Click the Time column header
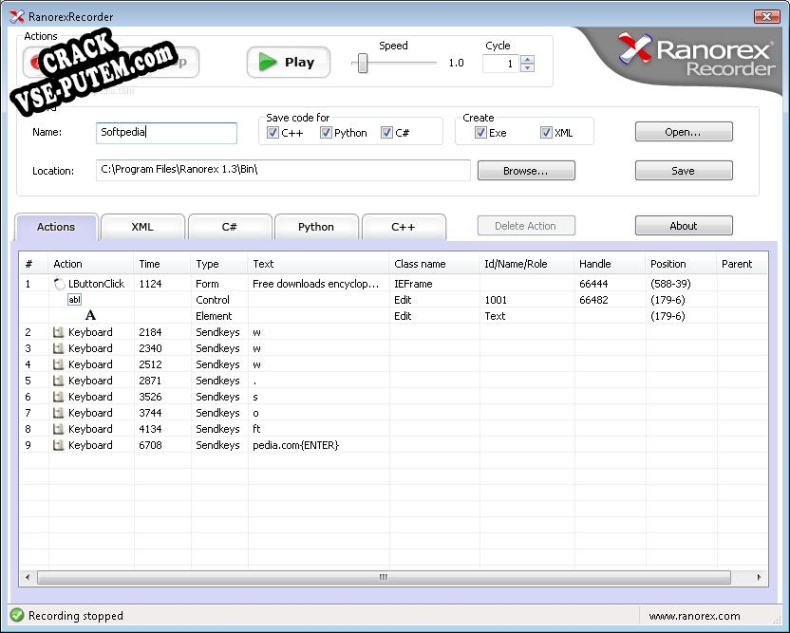 [x=162, y=264]
